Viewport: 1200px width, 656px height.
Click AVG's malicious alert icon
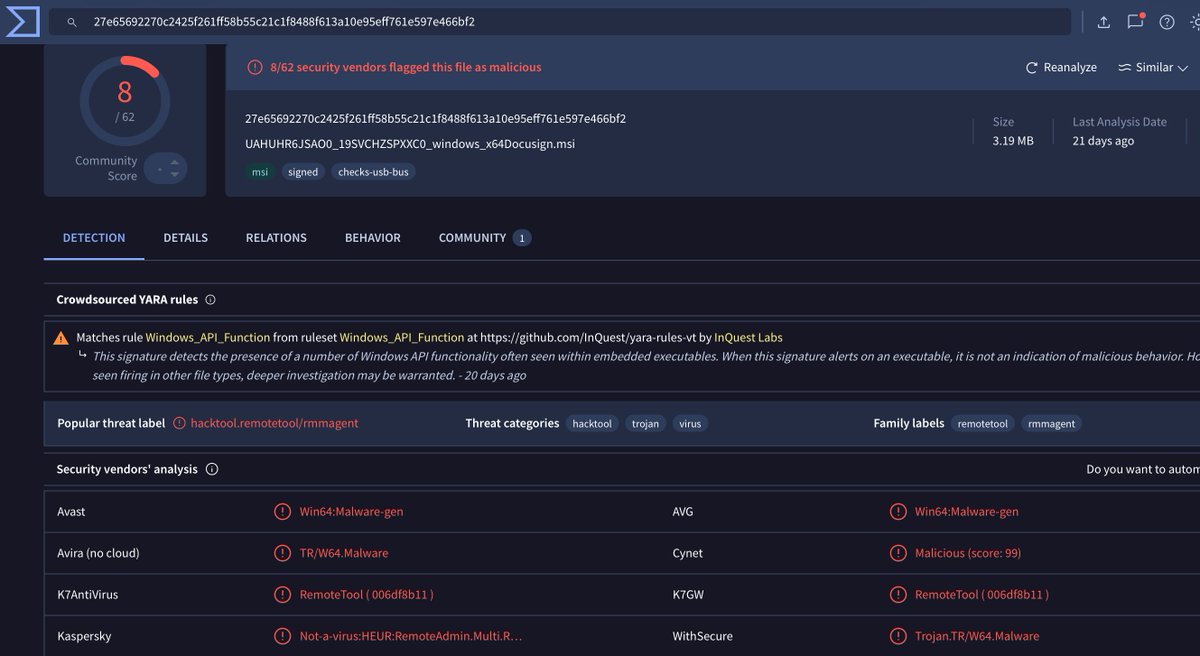898,512
